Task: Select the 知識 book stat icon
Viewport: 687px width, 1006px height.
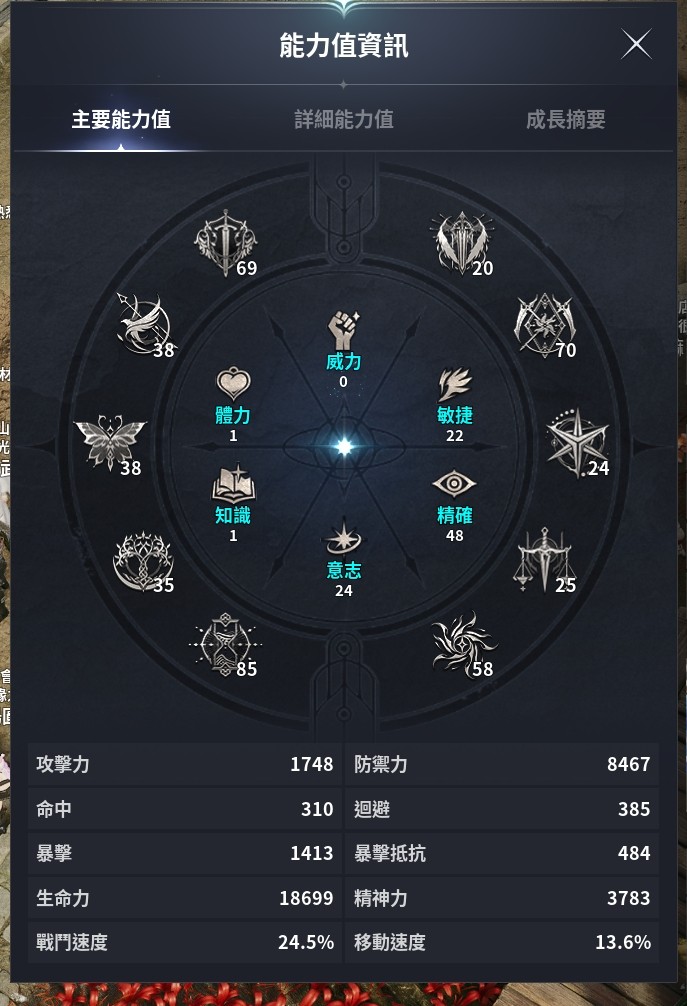Action: click(x=233, y=484)
